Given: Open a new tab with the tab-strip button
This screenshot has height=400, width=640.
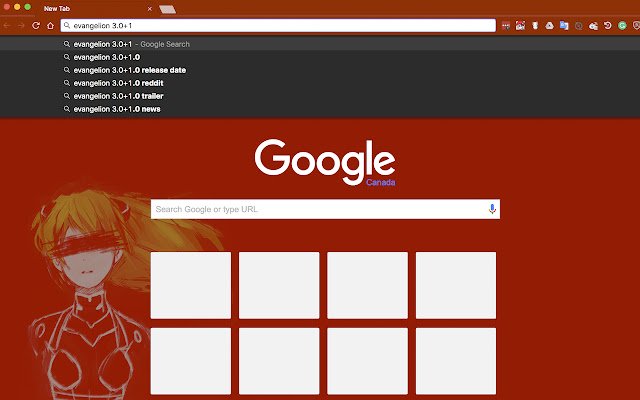Looking at the screenshot, I should pos(167,9).
